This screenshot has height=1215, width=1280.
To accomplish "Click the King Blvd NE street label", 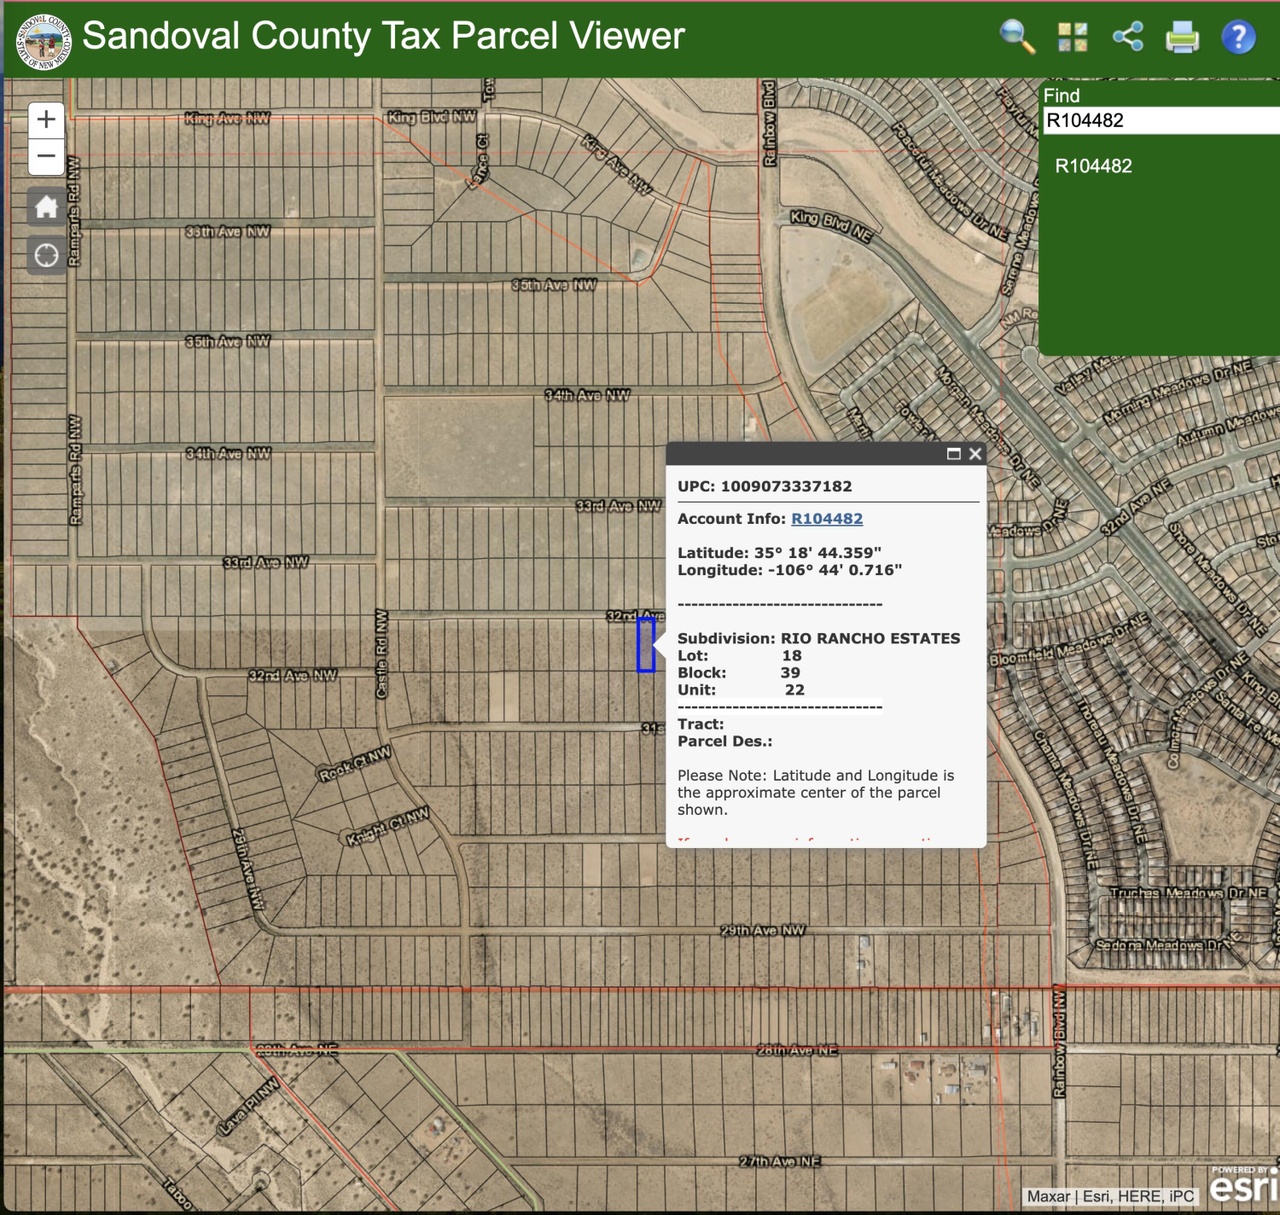I will 831,225.
